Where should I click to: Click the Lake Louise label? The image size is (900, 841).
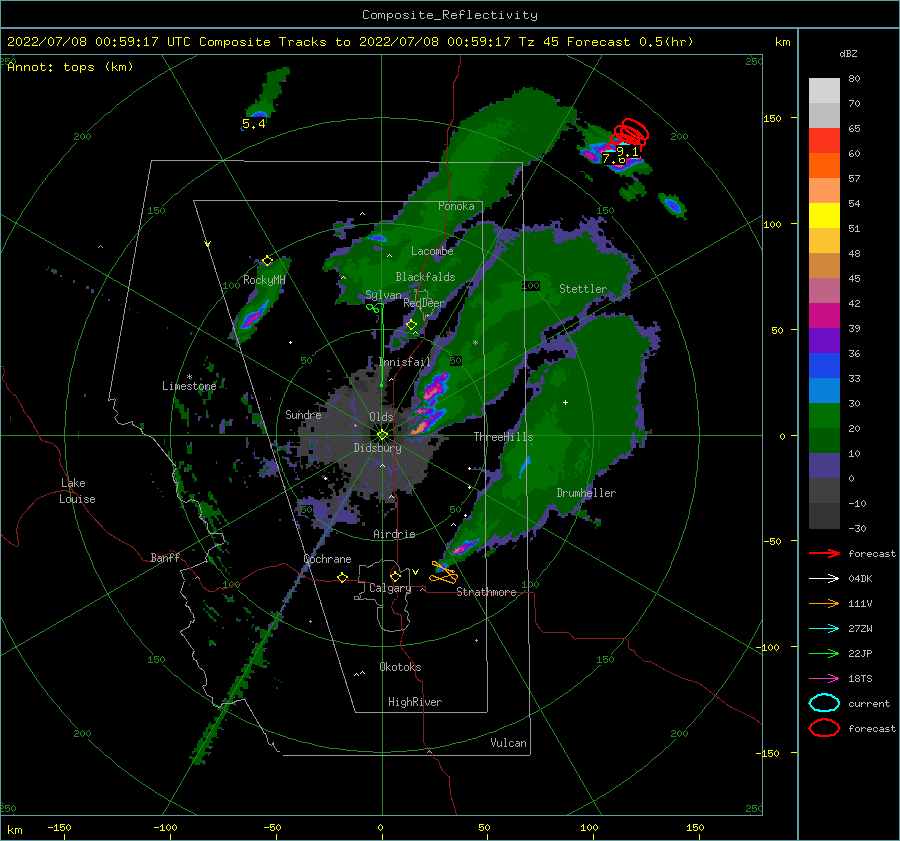[77, 491]
